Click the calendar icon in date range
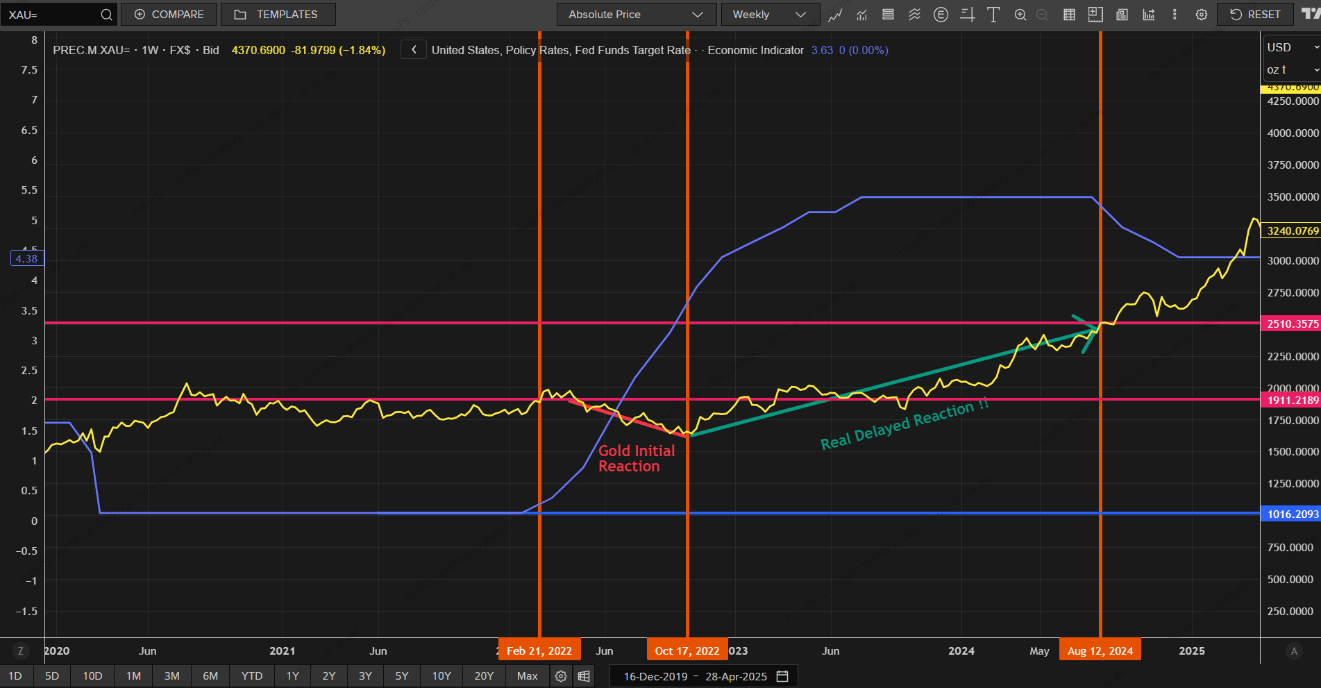 pos(782,676)
